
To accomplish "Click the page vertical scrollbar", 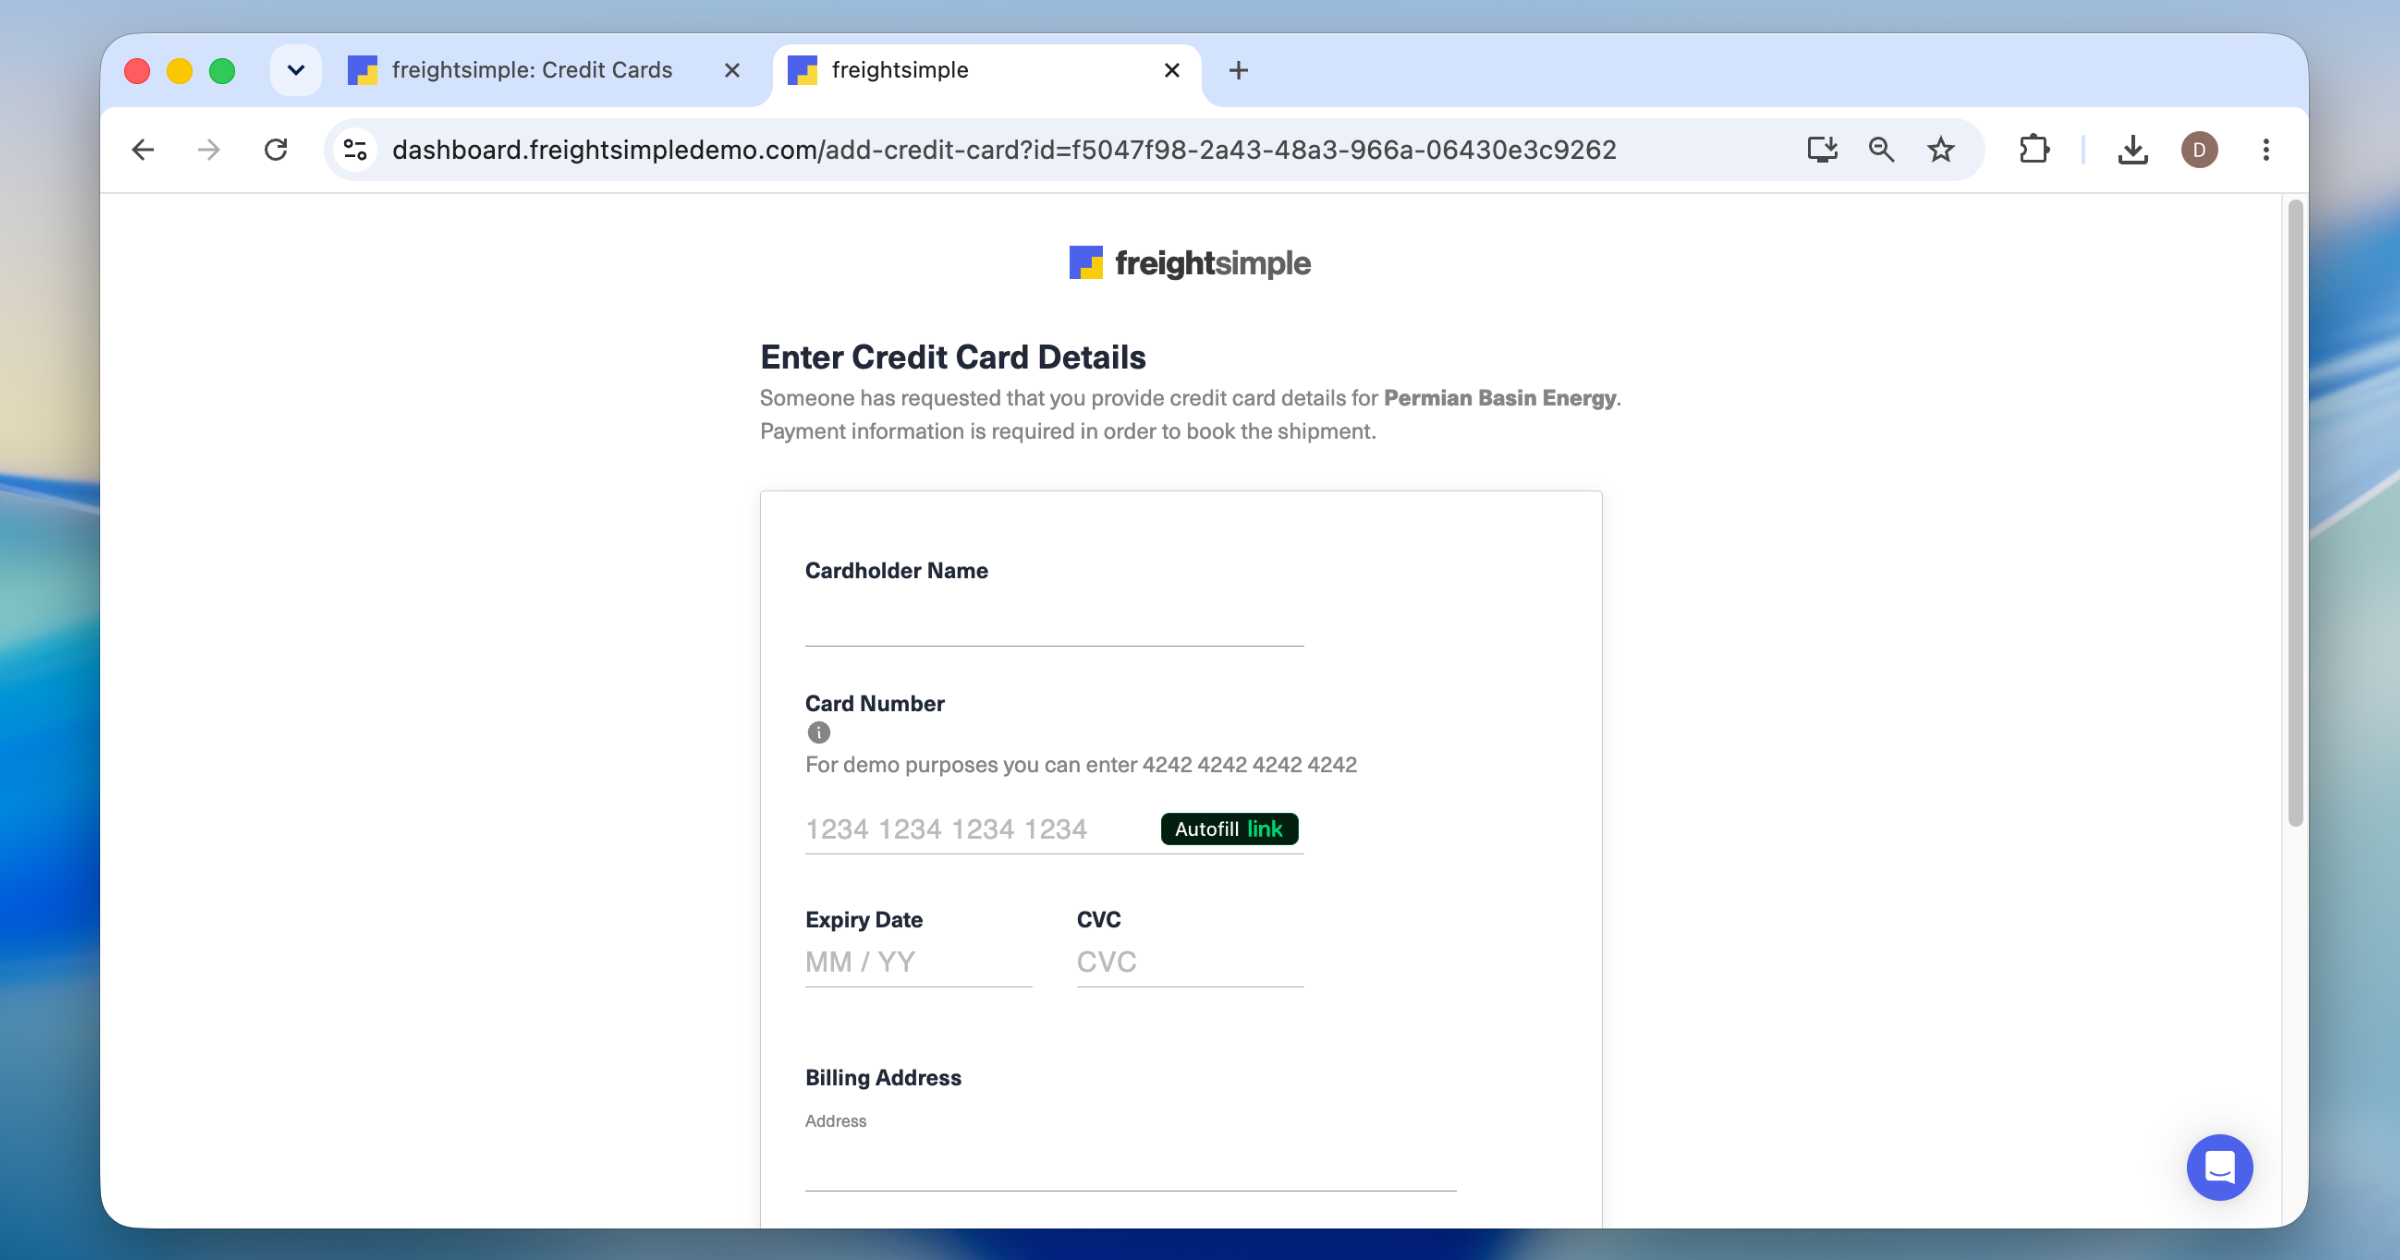I will [2294, 512].
